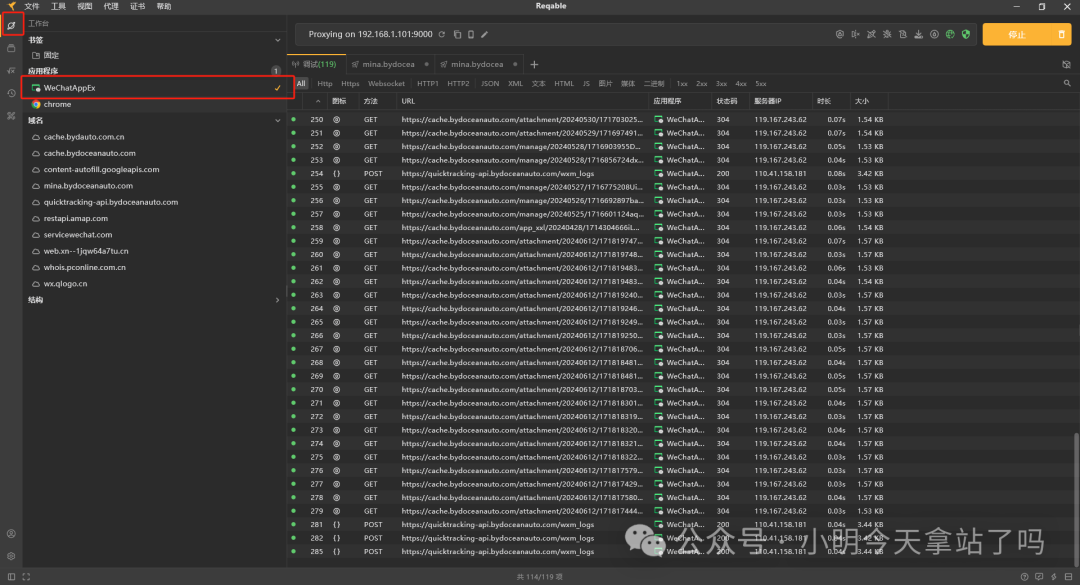
Task: Open the 工具 menu
Action: click(x=59, y=6)
